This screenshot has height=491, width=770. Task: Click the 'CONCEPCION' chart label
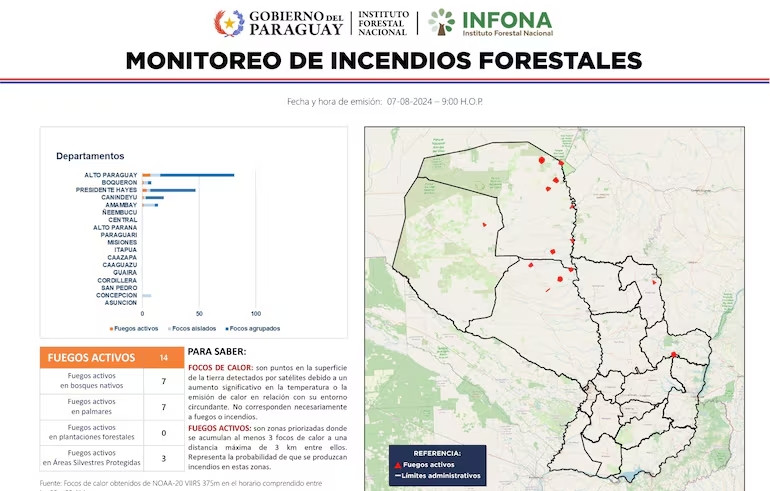116,295
